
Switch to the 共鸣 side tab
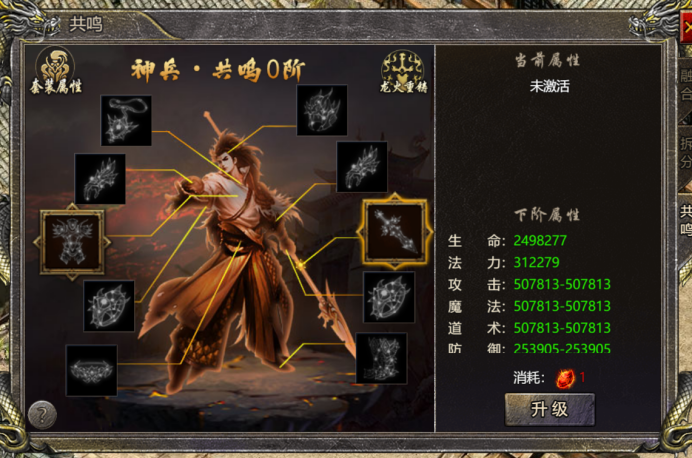pos(685,220)
